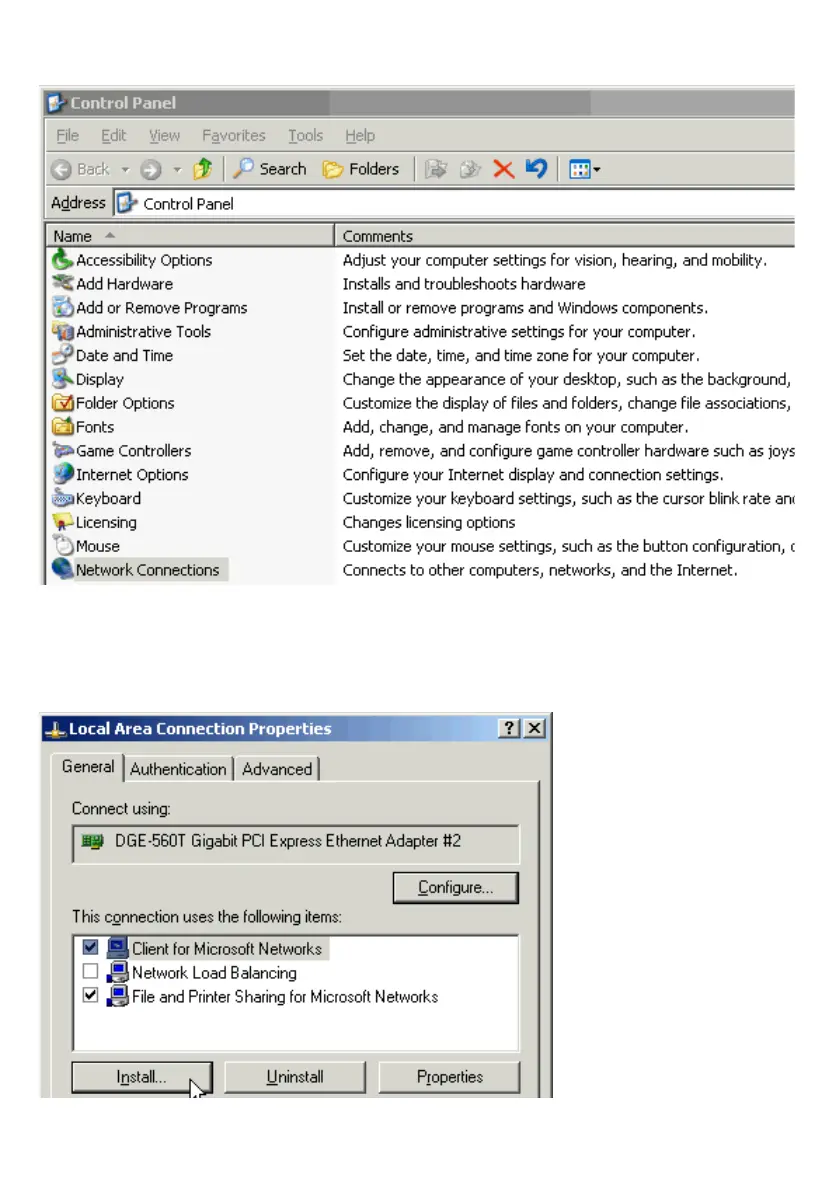838x1188 pixels.
Task: Select Client for Microsoft Networks item icon
Action: (x=117, y=948)
